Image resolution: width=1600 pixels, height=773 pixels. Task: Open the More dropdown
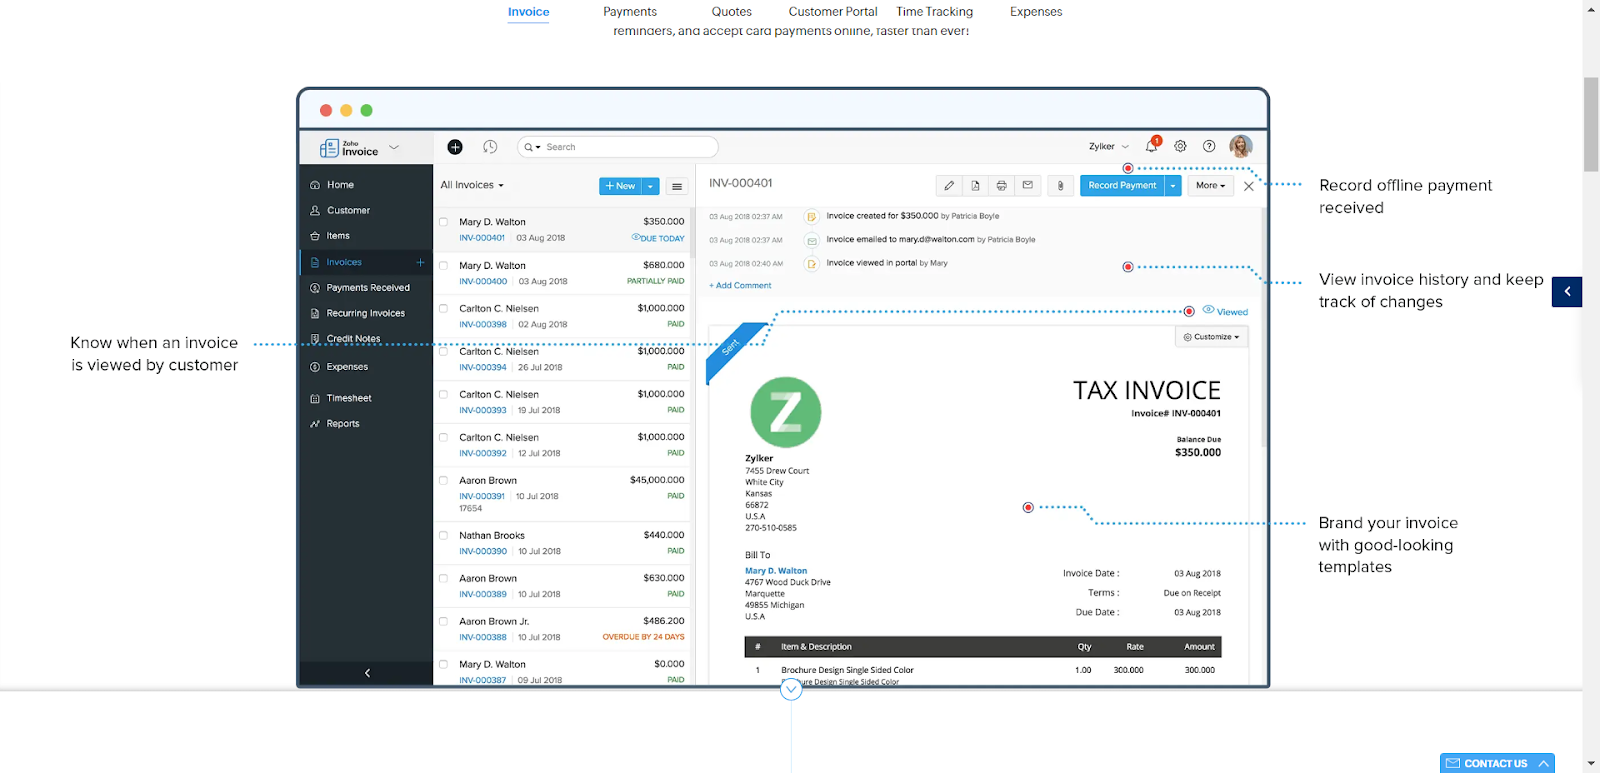1210,186
